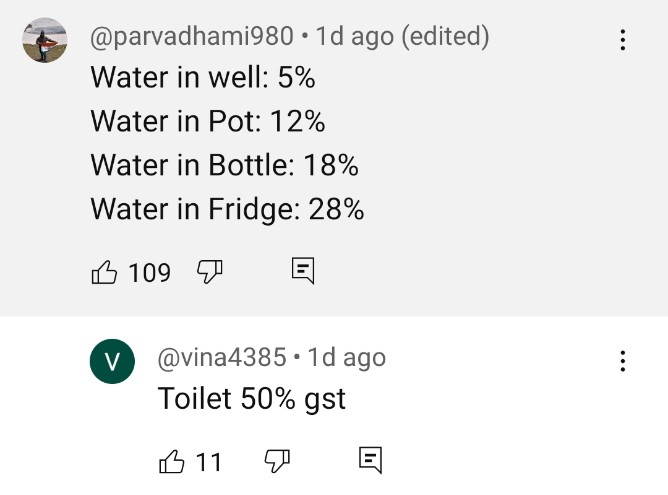Like the vina4385 reply

pyautogui.click(x=173, y=461)
